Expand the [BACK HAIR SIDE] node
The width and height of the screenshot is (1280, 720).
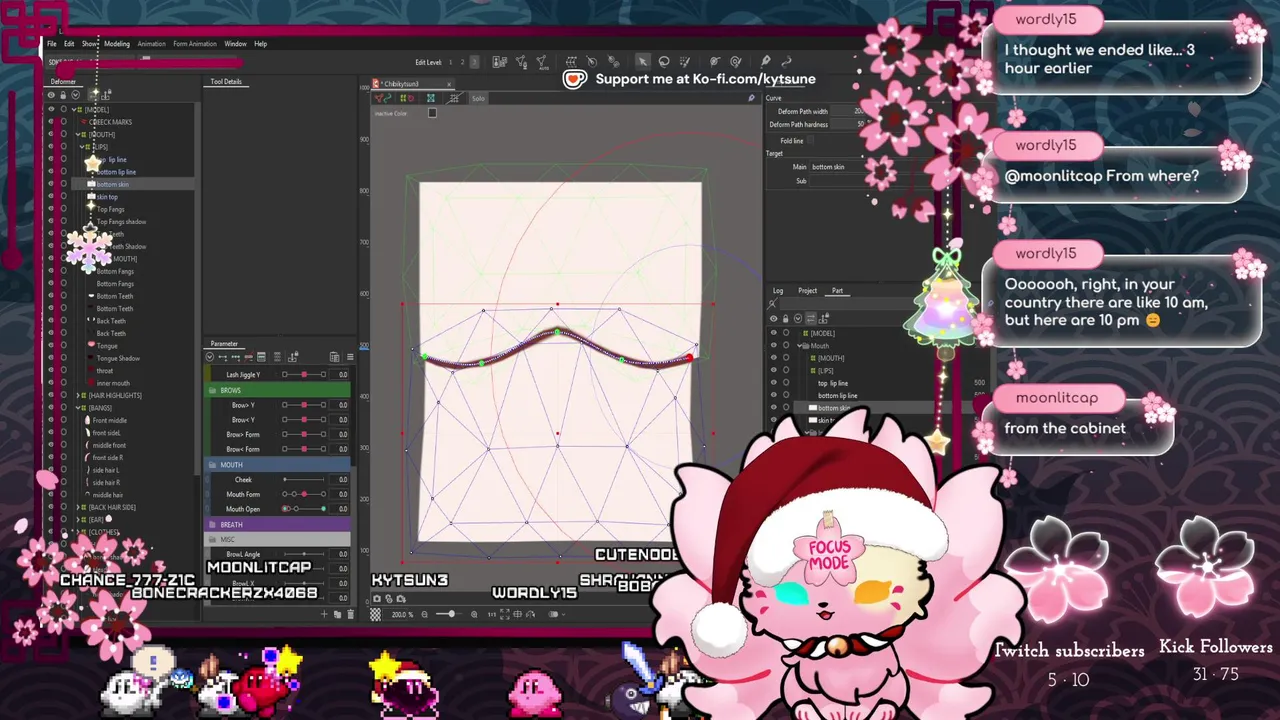(x=79, y=507)
